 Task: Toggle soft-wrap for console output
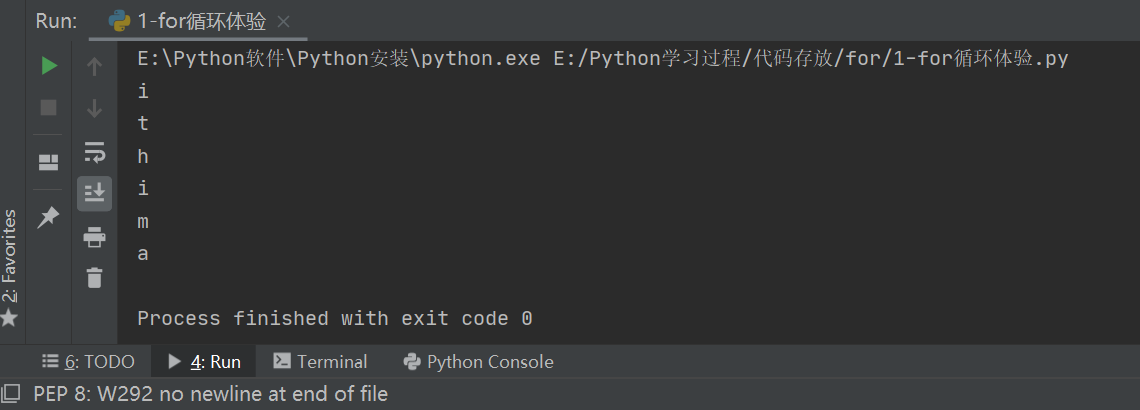tap(95, 151)
